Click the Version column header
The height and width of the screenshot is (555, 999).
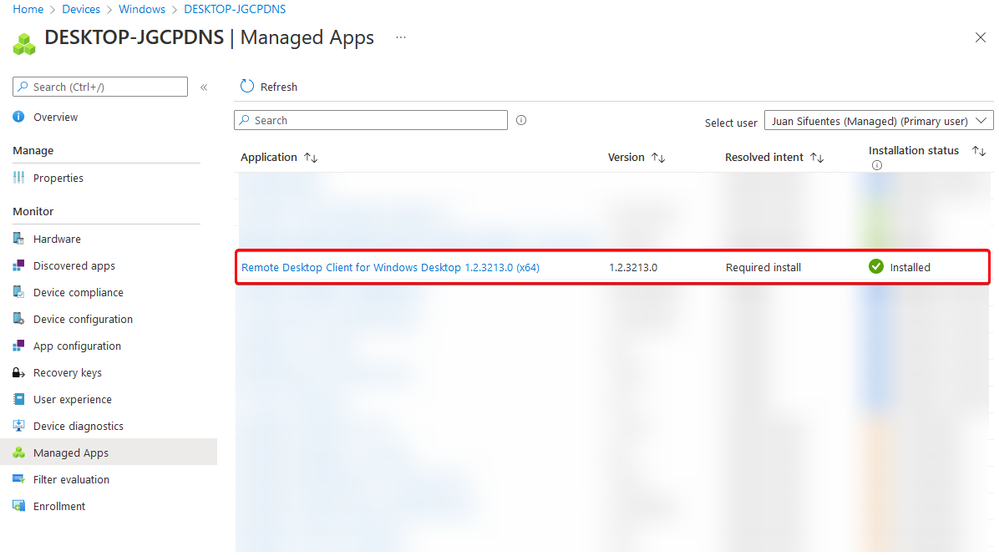tap(626, 157)
